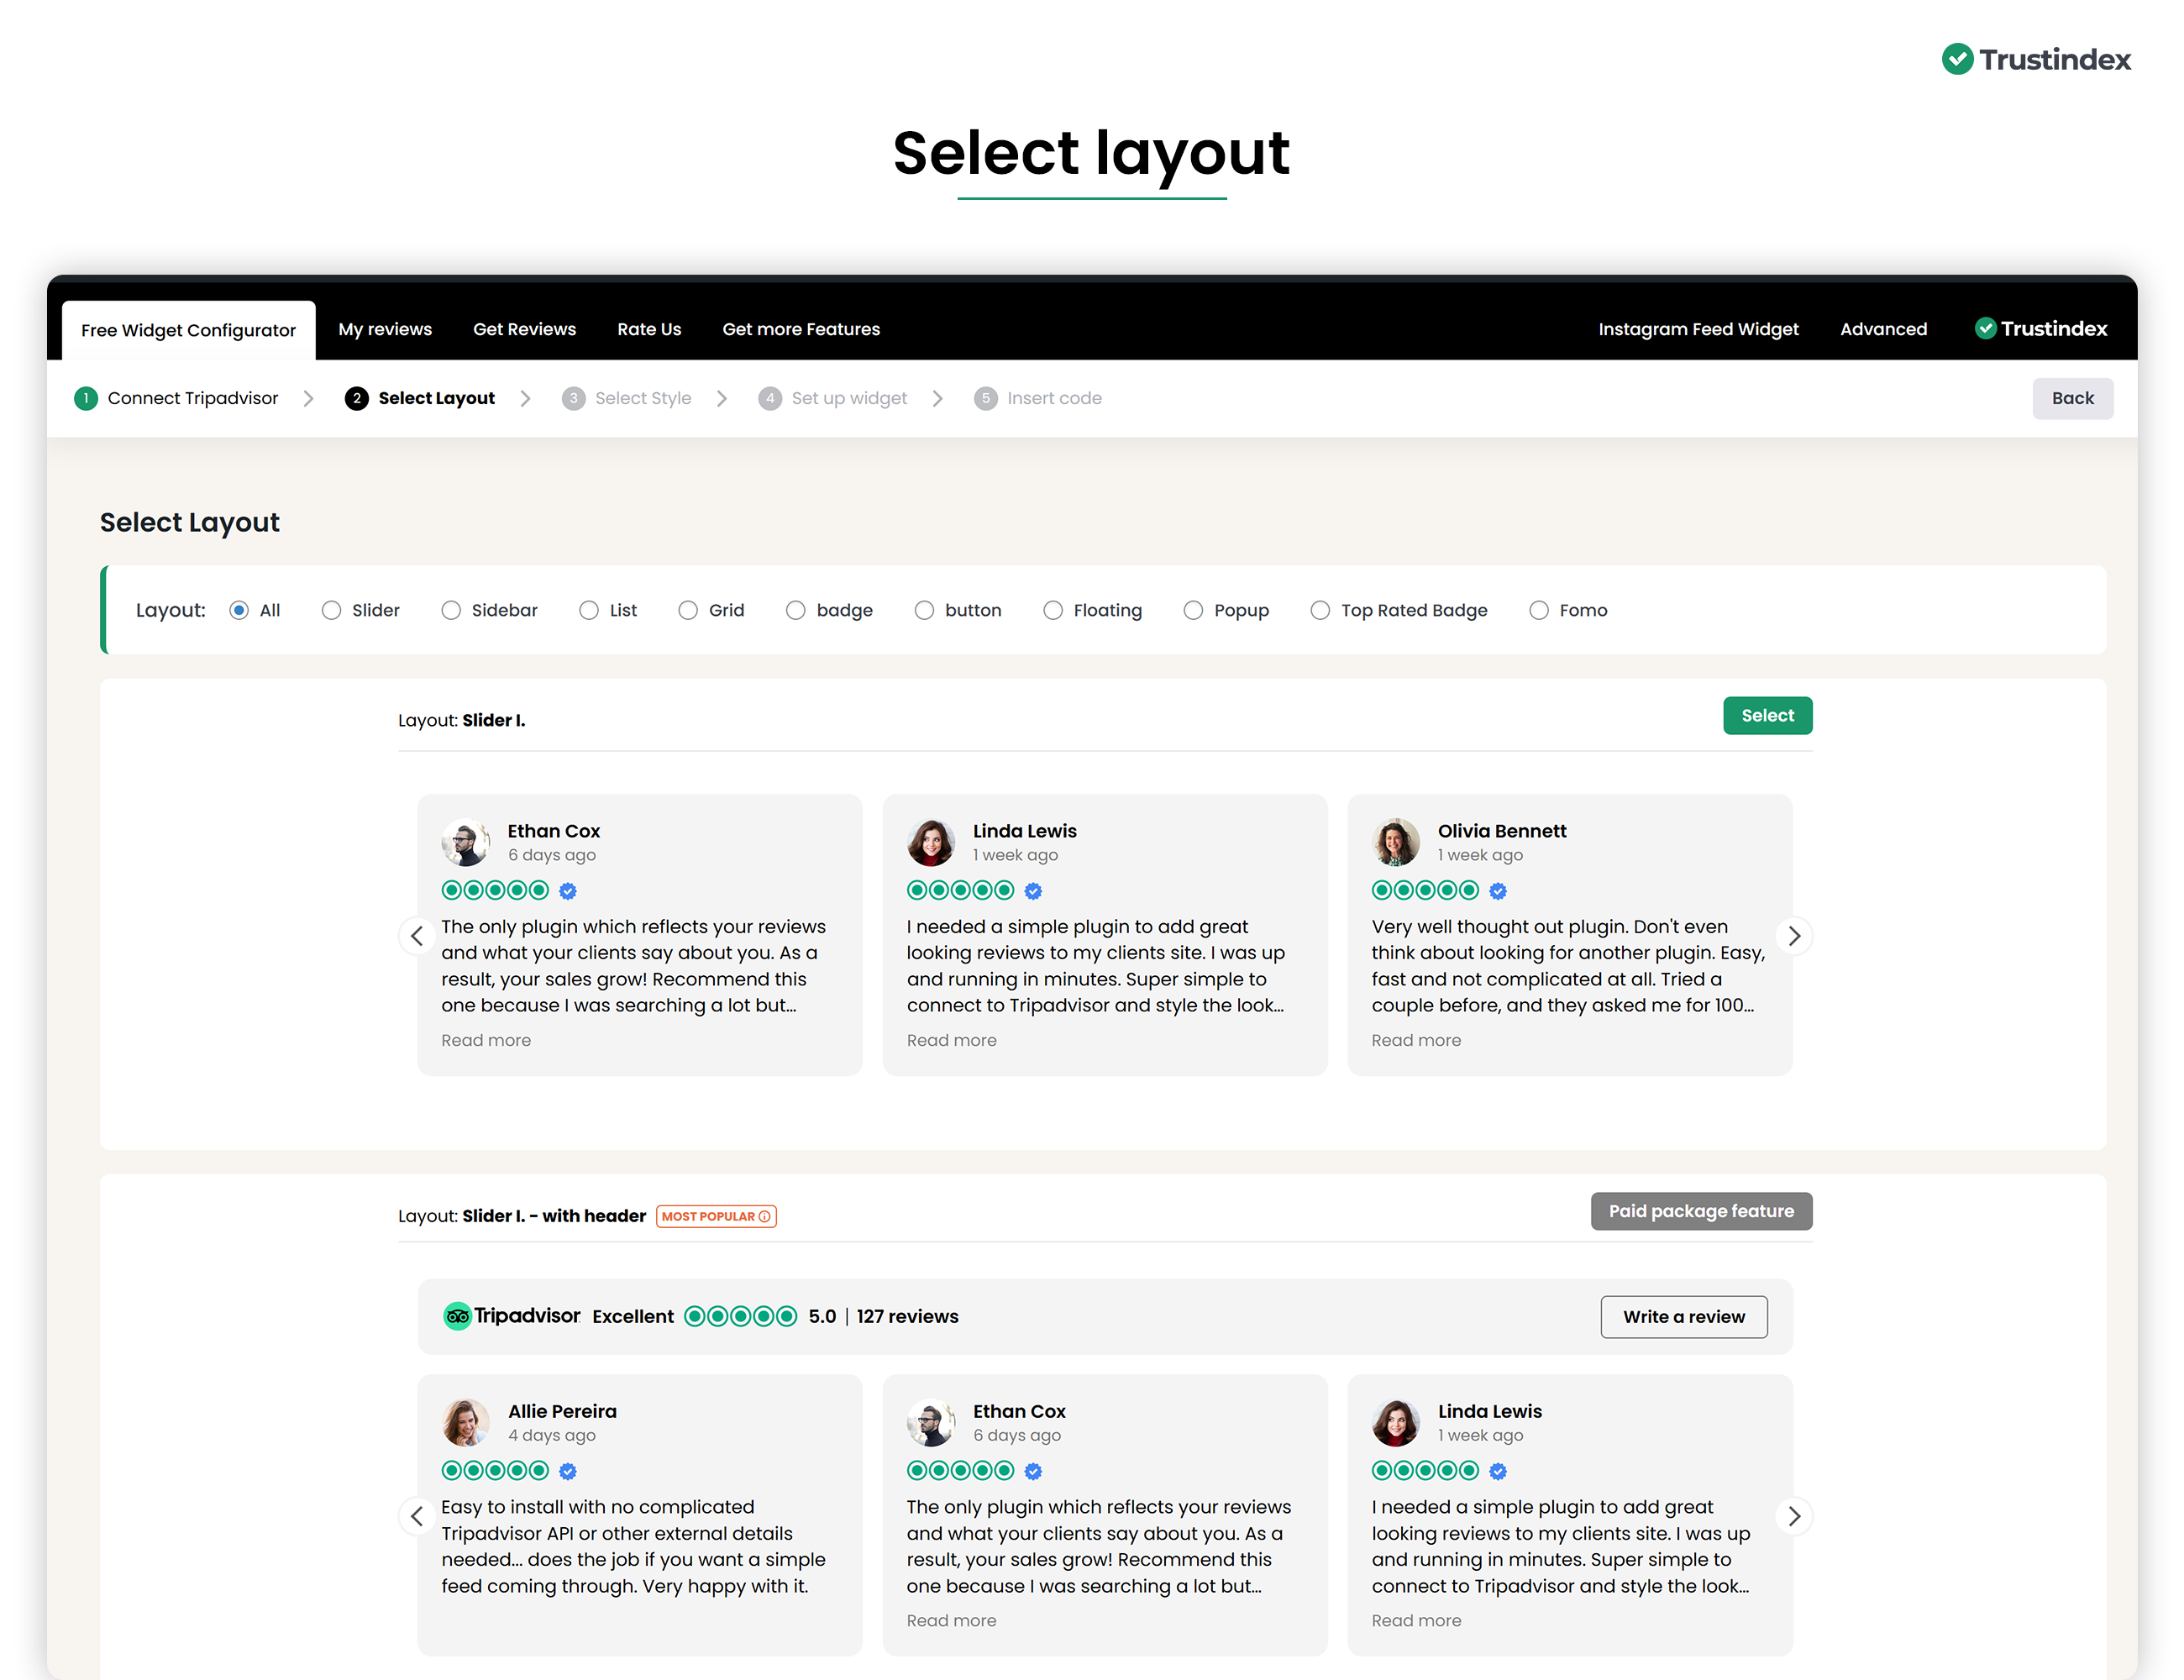Viewport: 2184px width, 1680px height.
Task: Switch to the Get more Features tab
Action: click(801, 329)
